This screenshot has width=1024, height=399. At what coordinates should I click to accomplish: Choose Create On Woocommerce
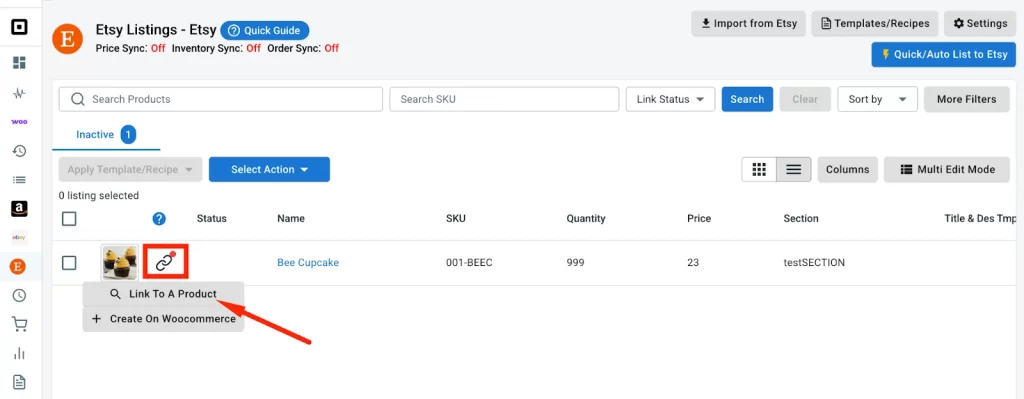coord(163,319)
